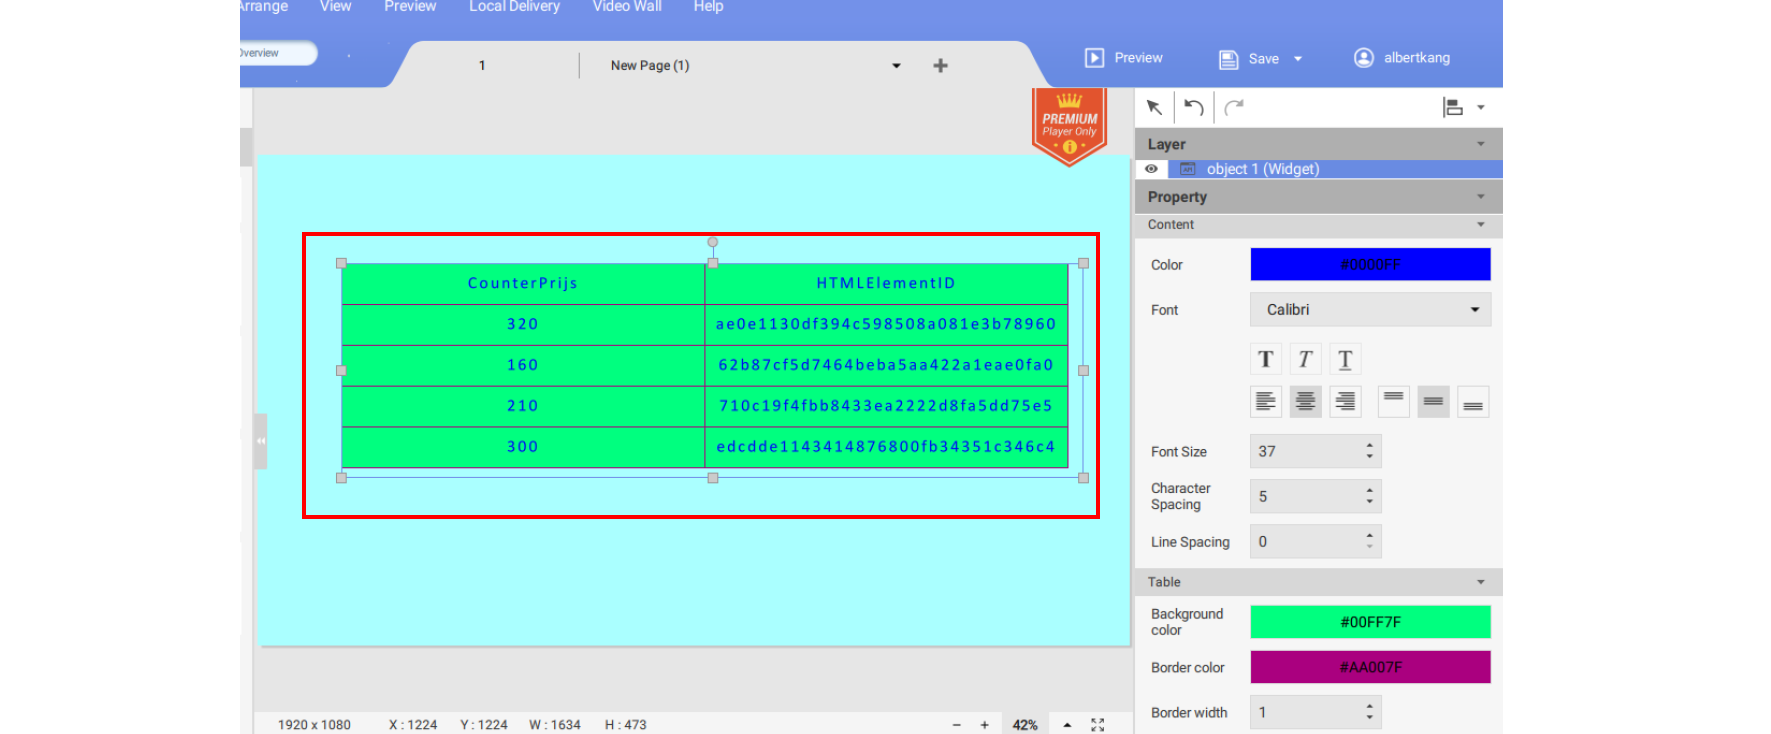Click the undo arrow icon
The width and height of the screenshot is (1771, 734).
(x=1193, y=107)
